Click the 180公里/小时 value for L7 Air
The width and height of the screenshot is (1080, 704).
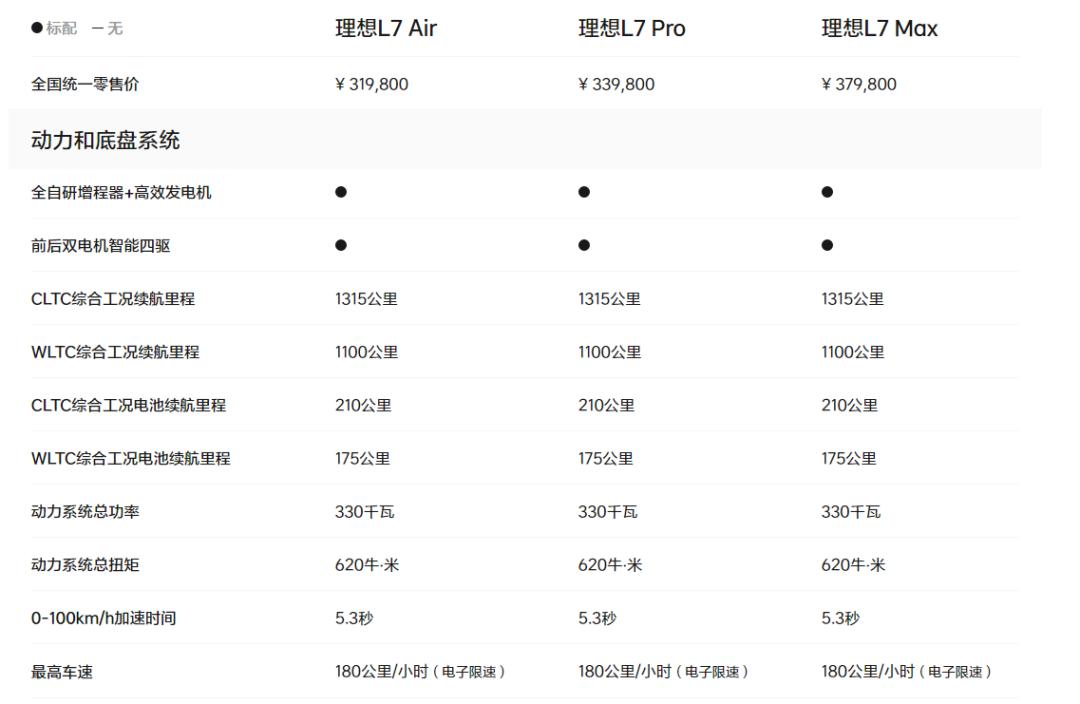421,671
